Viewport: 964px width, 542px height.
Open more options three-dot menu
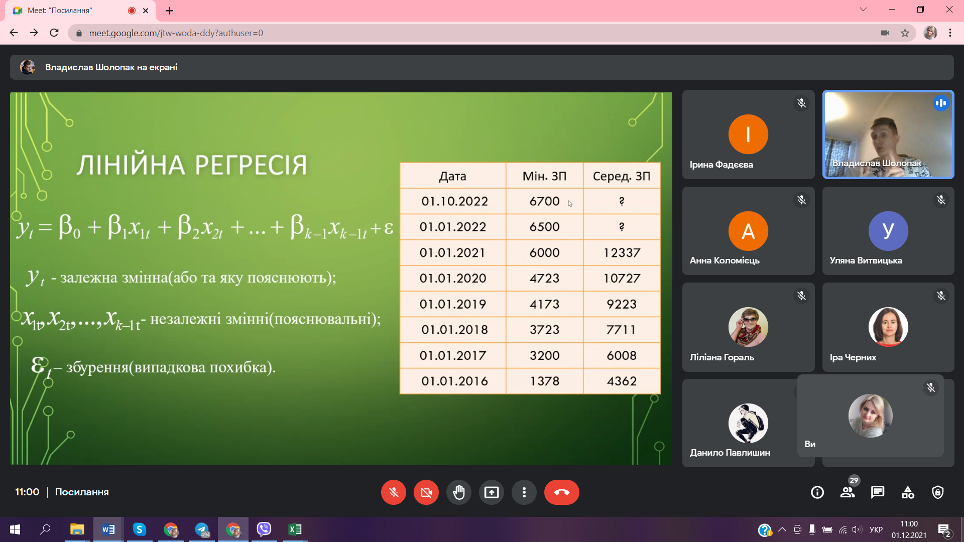[524, 492]
